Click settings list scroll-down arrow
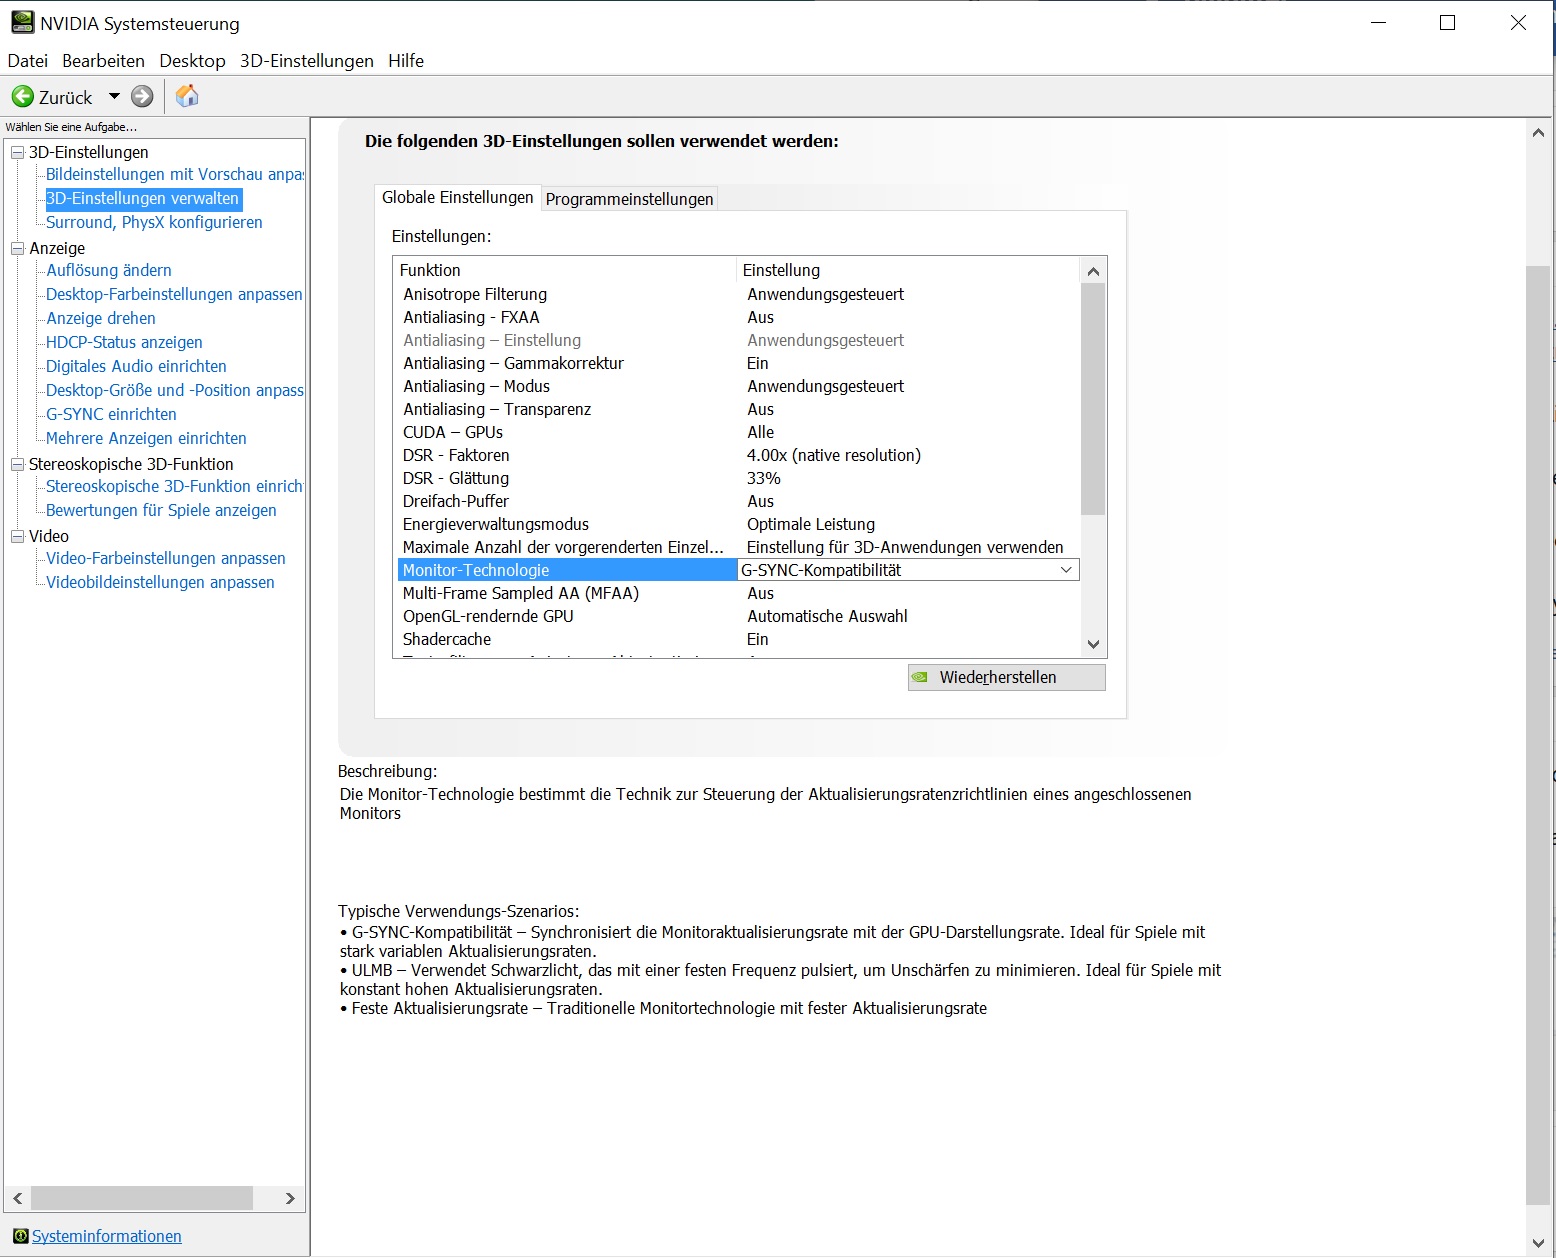The image size is (1556, 1258). [1093, 644]
